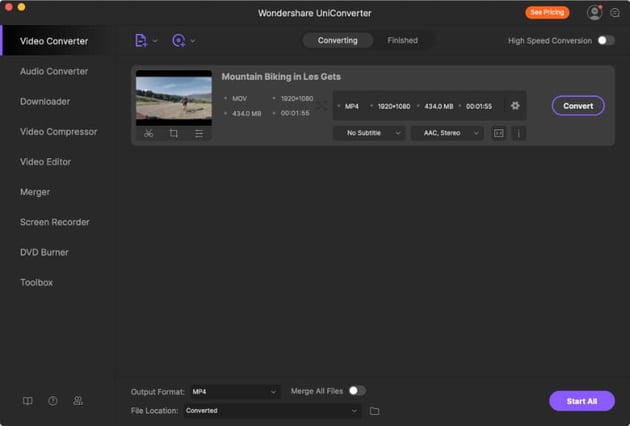Click the yellow minimize window button
Viewport: 630px width, 426px height.
point(22,7)
